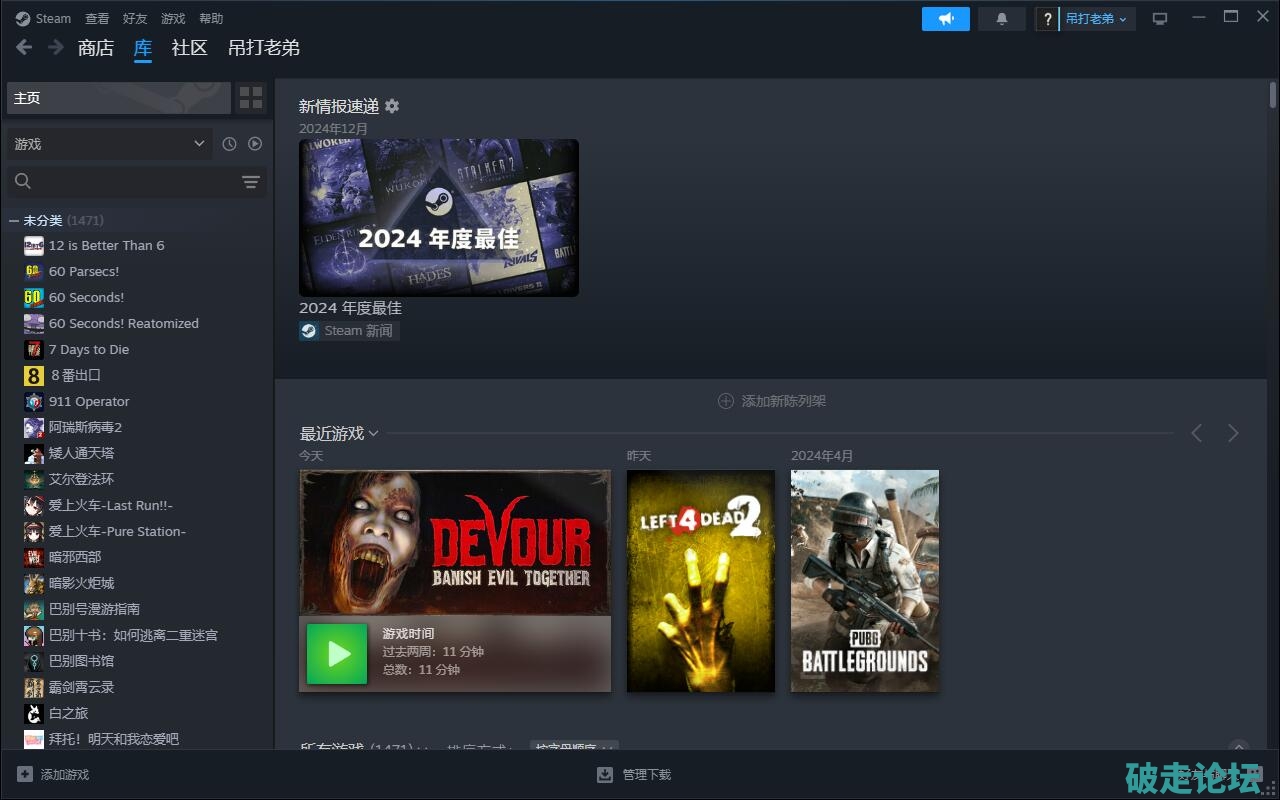Collapse the 未分类 game list

coord(14,221)
